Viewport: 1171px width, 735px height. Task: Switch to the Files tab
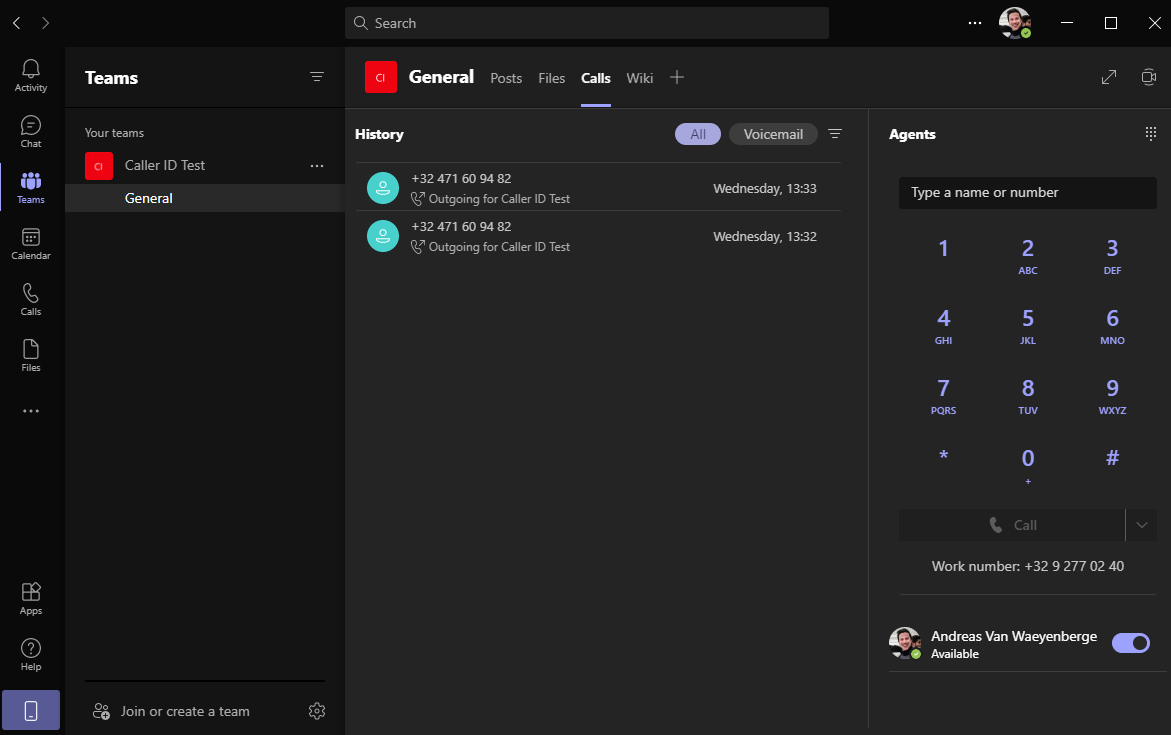pos(552,78)
